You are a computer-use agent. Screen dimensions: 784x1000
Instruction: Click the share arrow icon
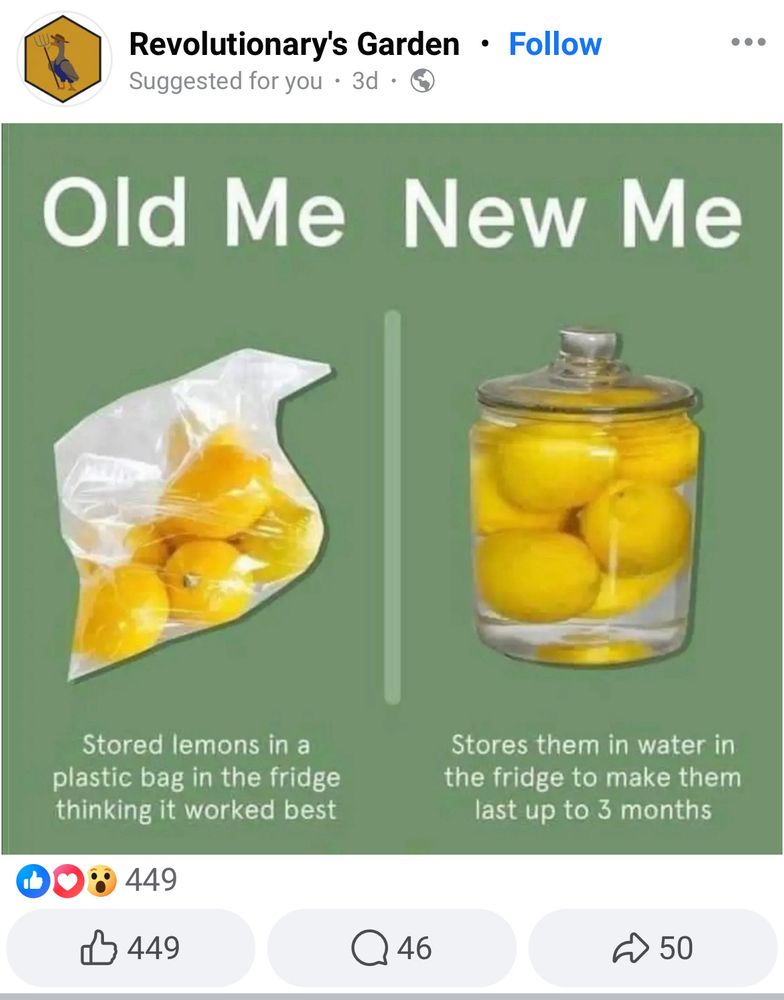tap(630, 948)
